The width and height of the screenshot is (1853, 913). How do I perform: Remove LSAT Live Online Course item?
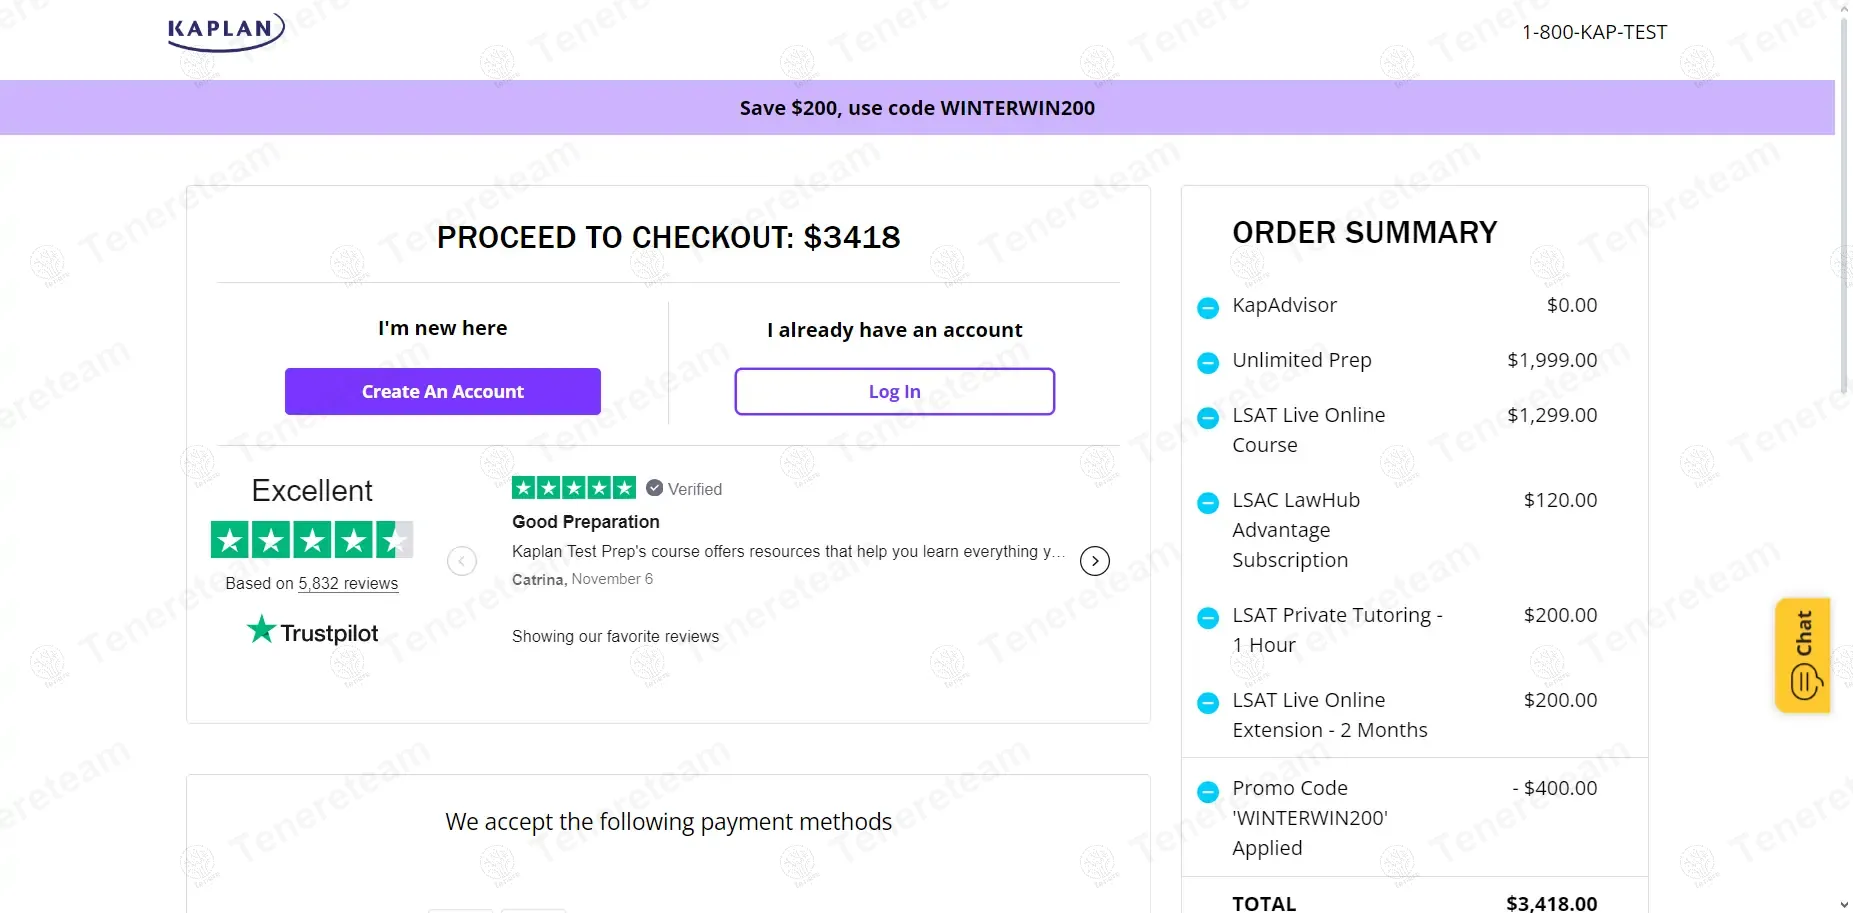click(1208, 417)
